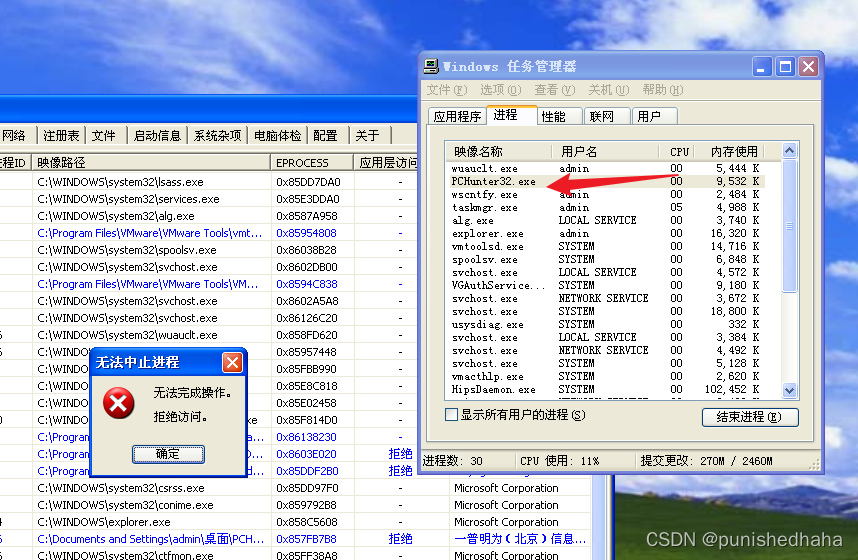Screen dimensions: 858x560
Task: Switch to 性能 tab
Action: pyautogui.click(x=559, y=116)
